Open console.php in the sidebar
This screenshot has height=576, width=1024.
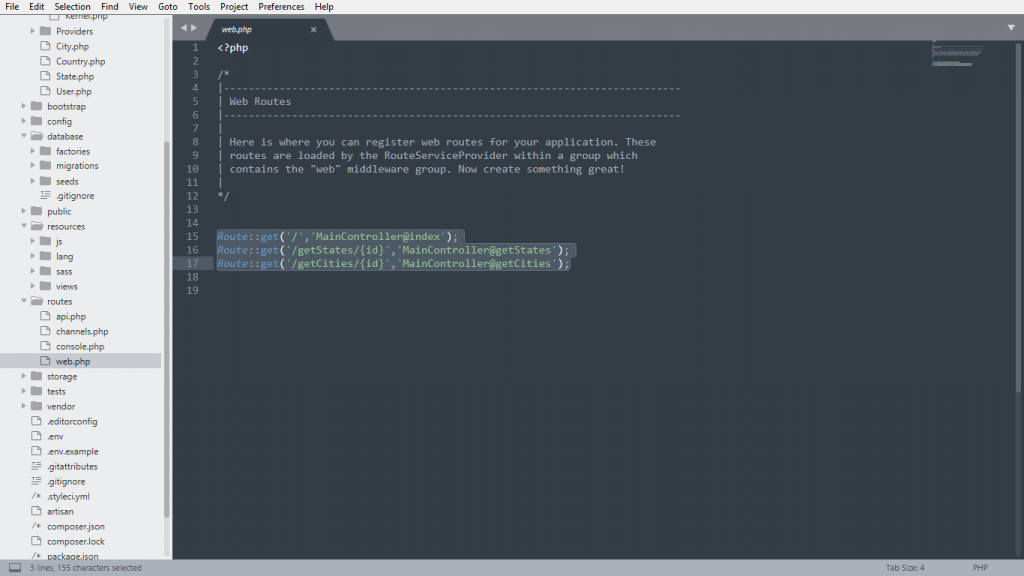[x=79, y=346]
